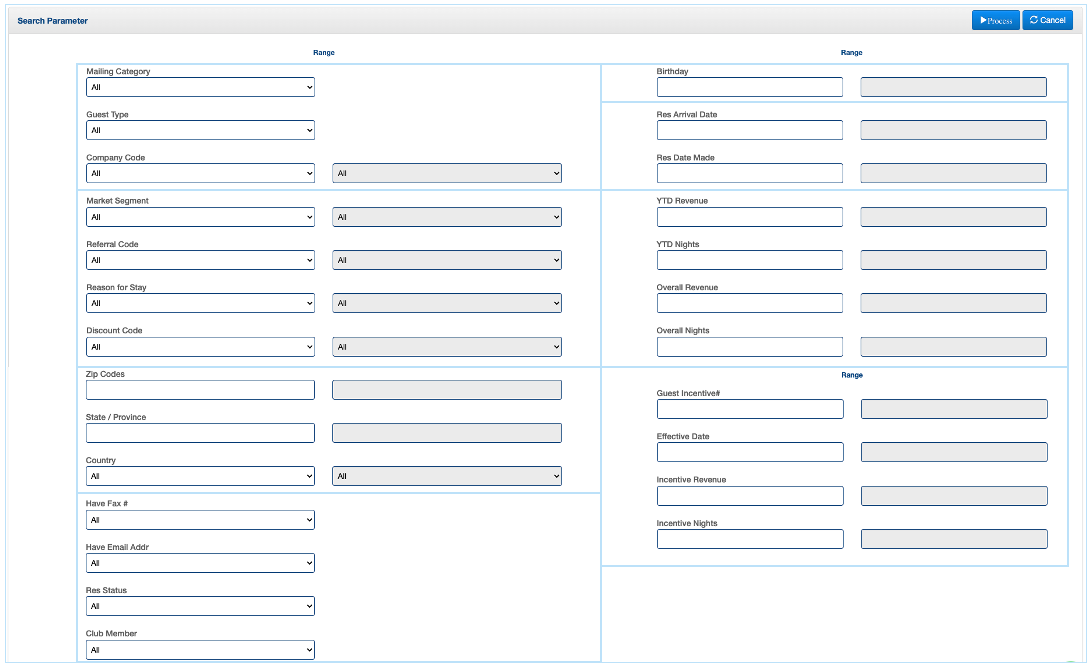Open the first Country dropdown

point(200,476)
